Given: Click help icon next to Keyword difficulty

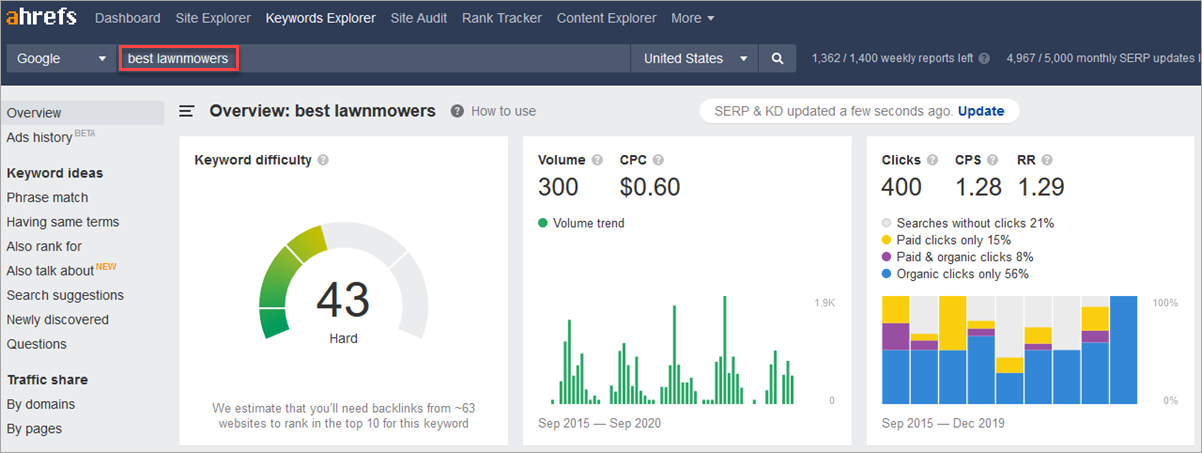Looking at the screenshot, I should click(323, 160).
